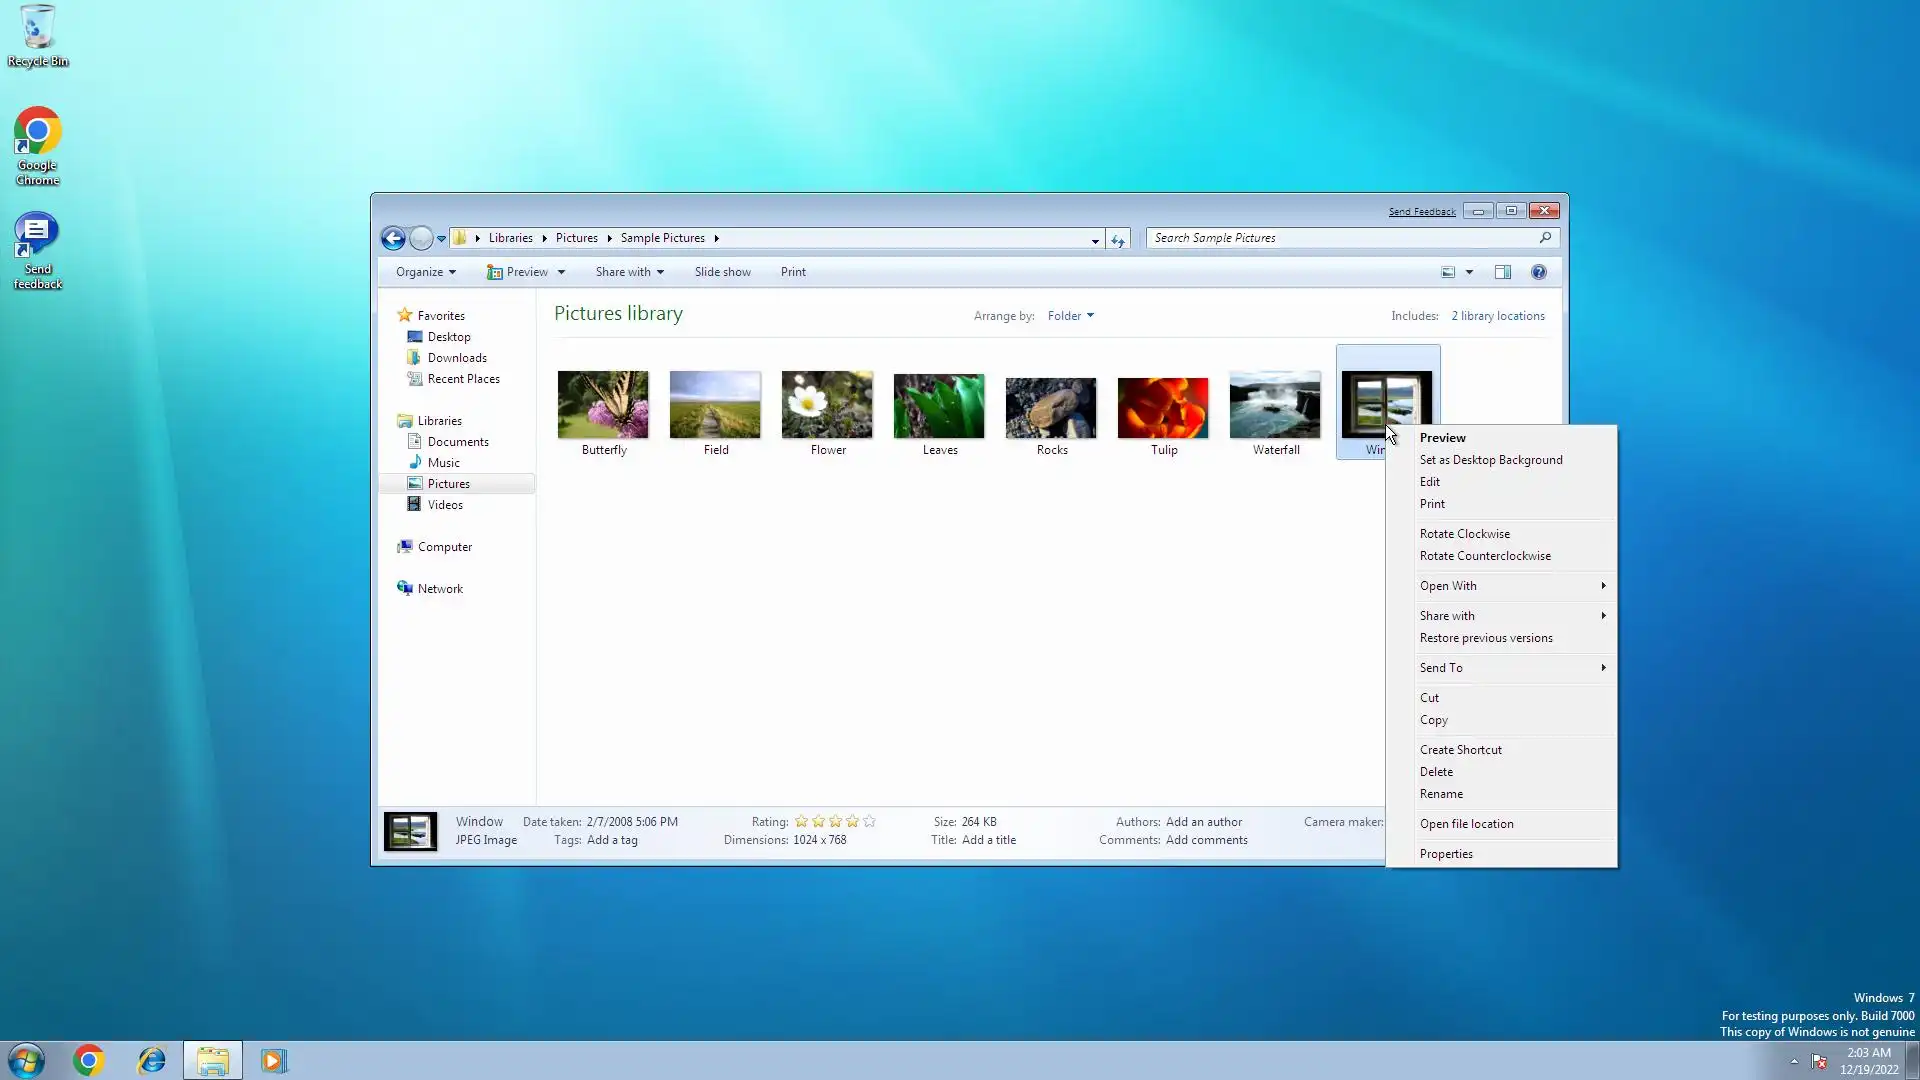Click the Change your view icon
The height and width of the screenshot is (1080, 1920).
(x=1447, y=272)
